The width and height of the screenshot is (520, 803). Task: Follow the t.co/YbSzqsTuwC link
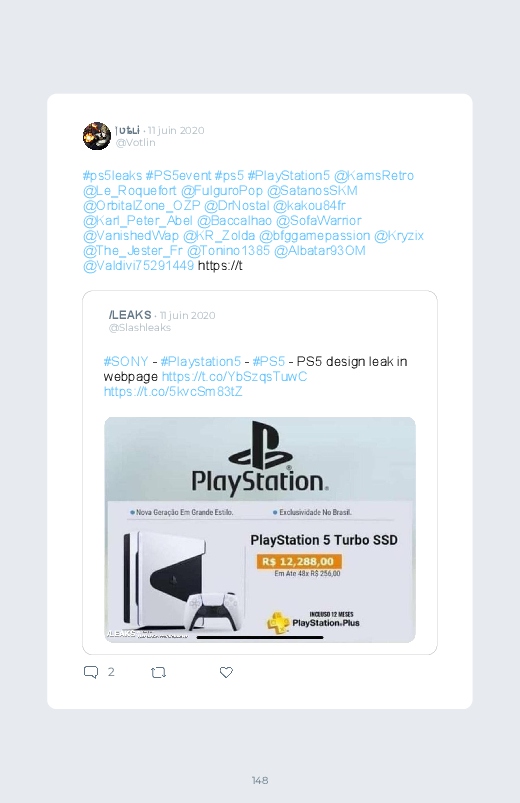[234, 376]
